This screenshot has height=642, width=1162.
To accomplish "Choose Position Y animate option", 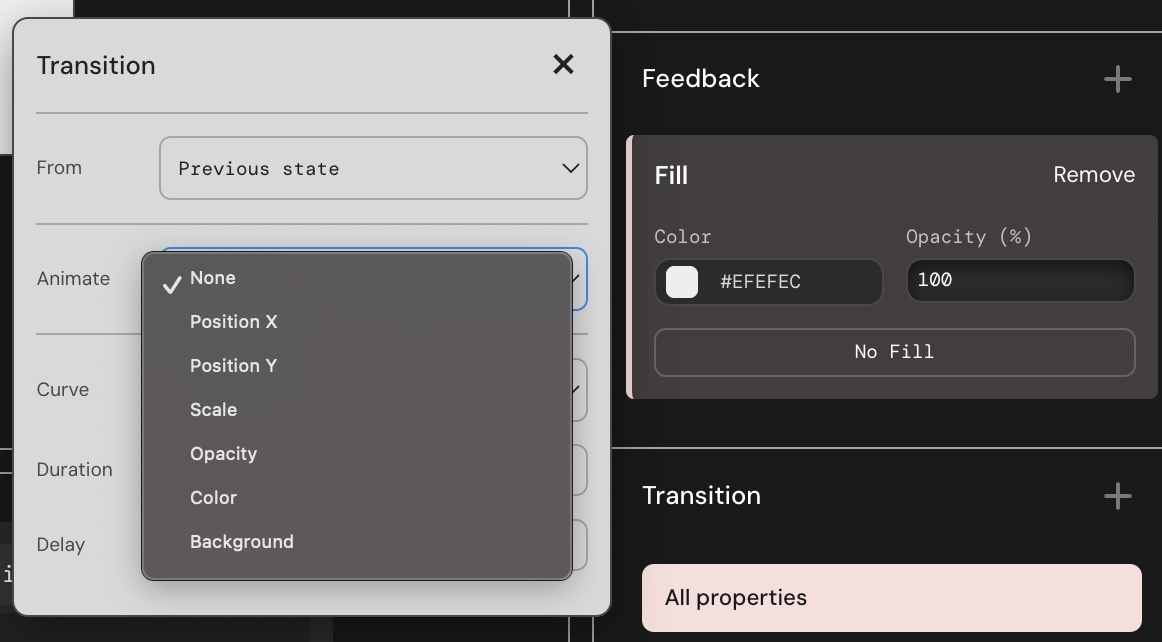I will click(x=233, y=366).
